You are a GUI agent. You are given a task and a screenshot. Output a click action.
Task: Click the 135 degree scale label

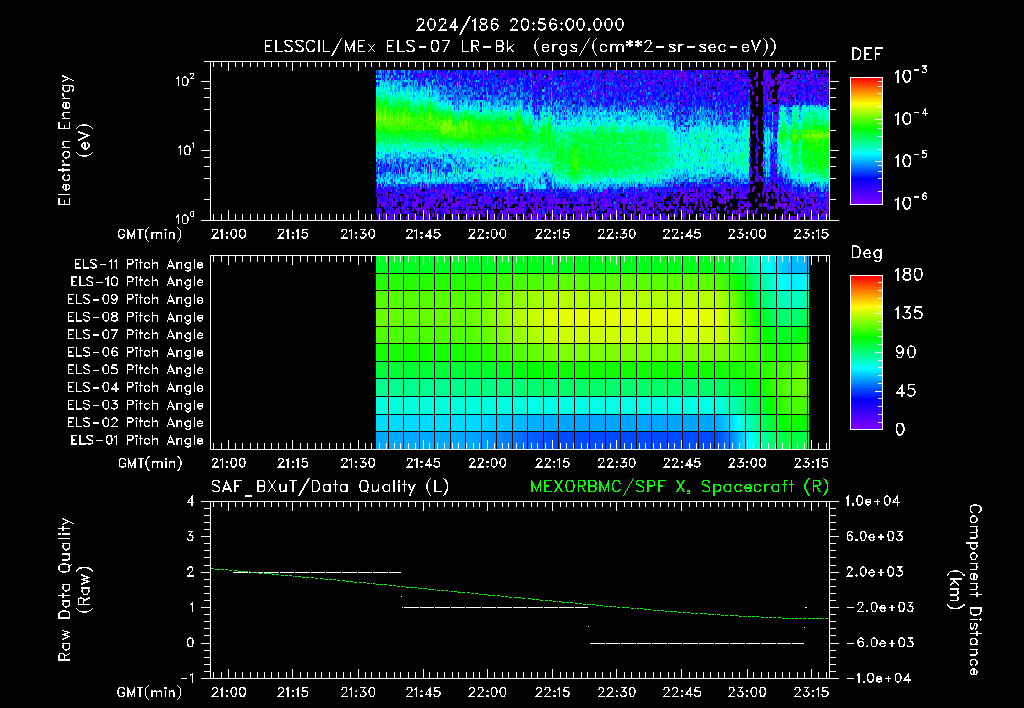(x=908, y=313)
